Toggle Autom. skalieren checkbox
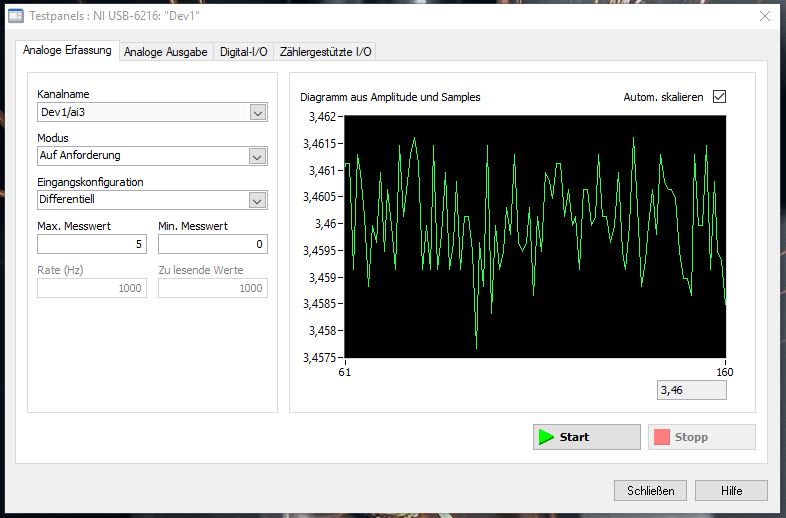786x518 pixels. click(719, 96)
